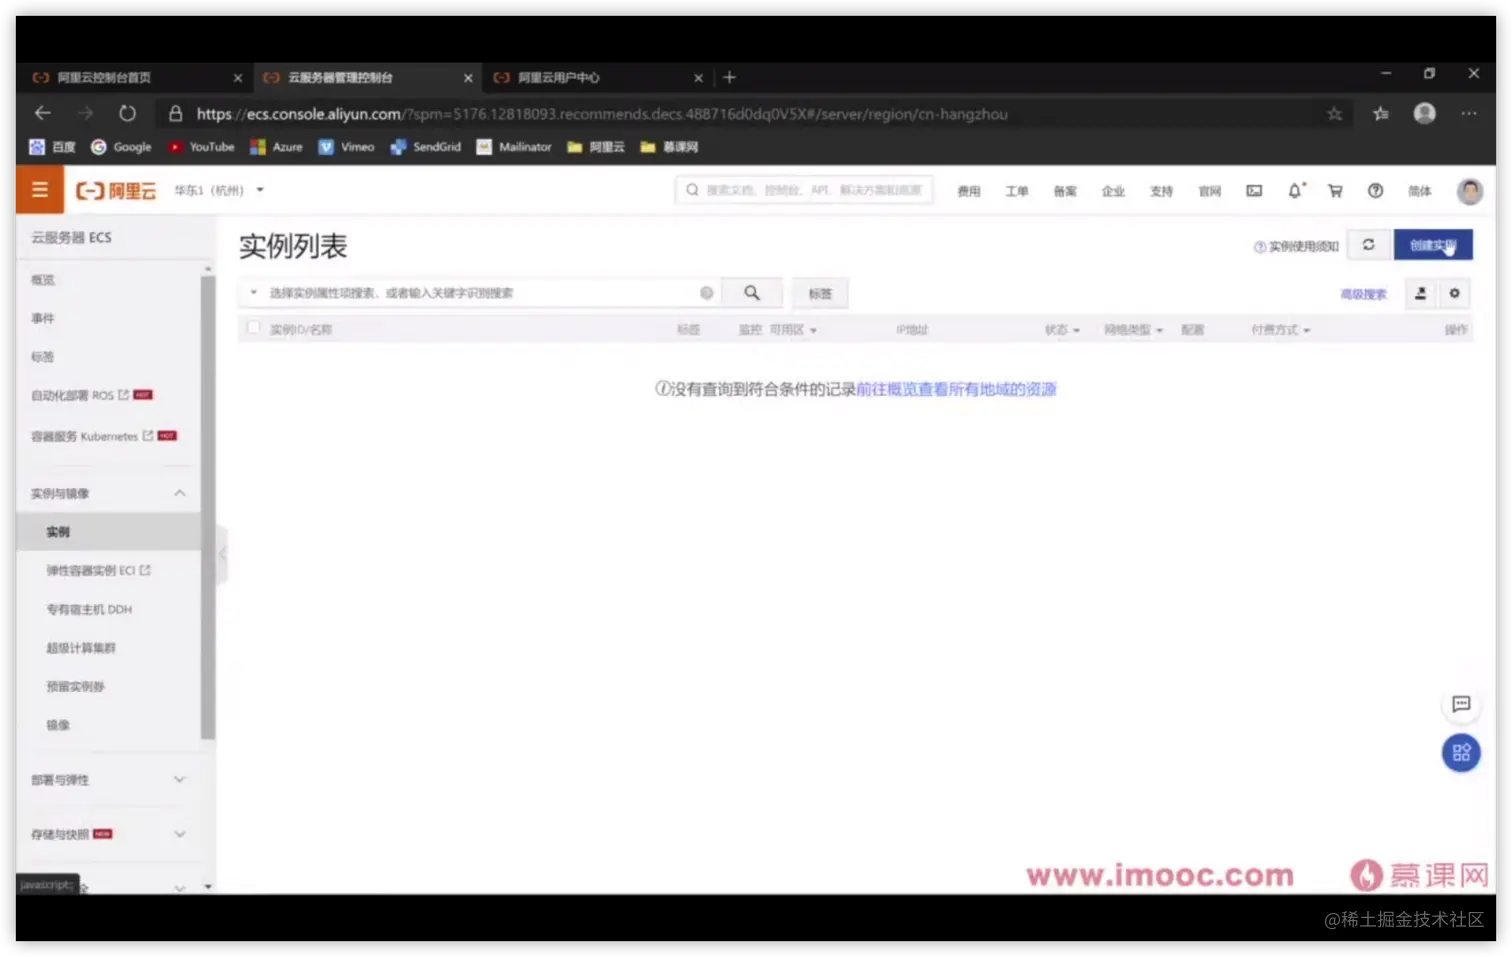Follow the 前往概览查看所有地域的资源 link
The width and height of the screenshot is (1512, 957).
click(956, 389)
